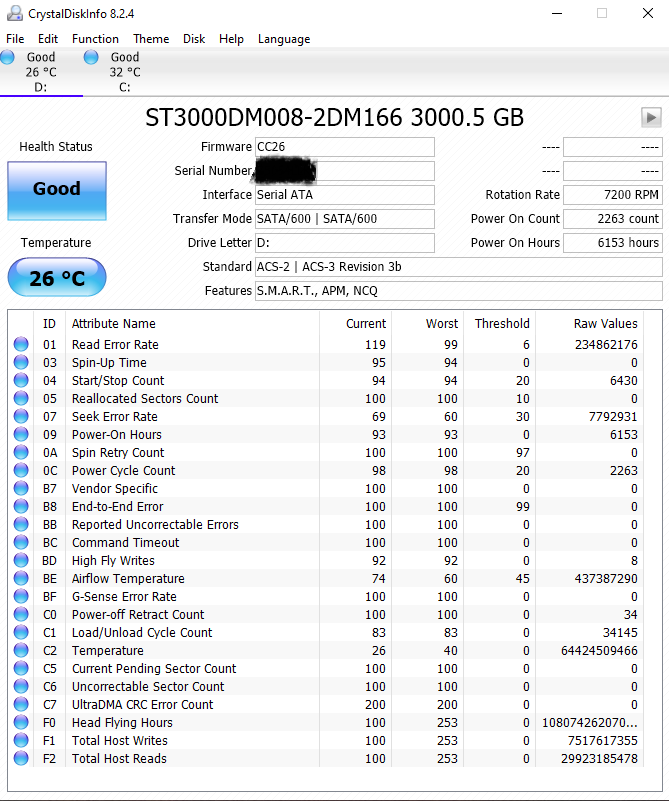Select the D: disk tab
This screenshot has width=669, height=801.
[x=41, y=72]
